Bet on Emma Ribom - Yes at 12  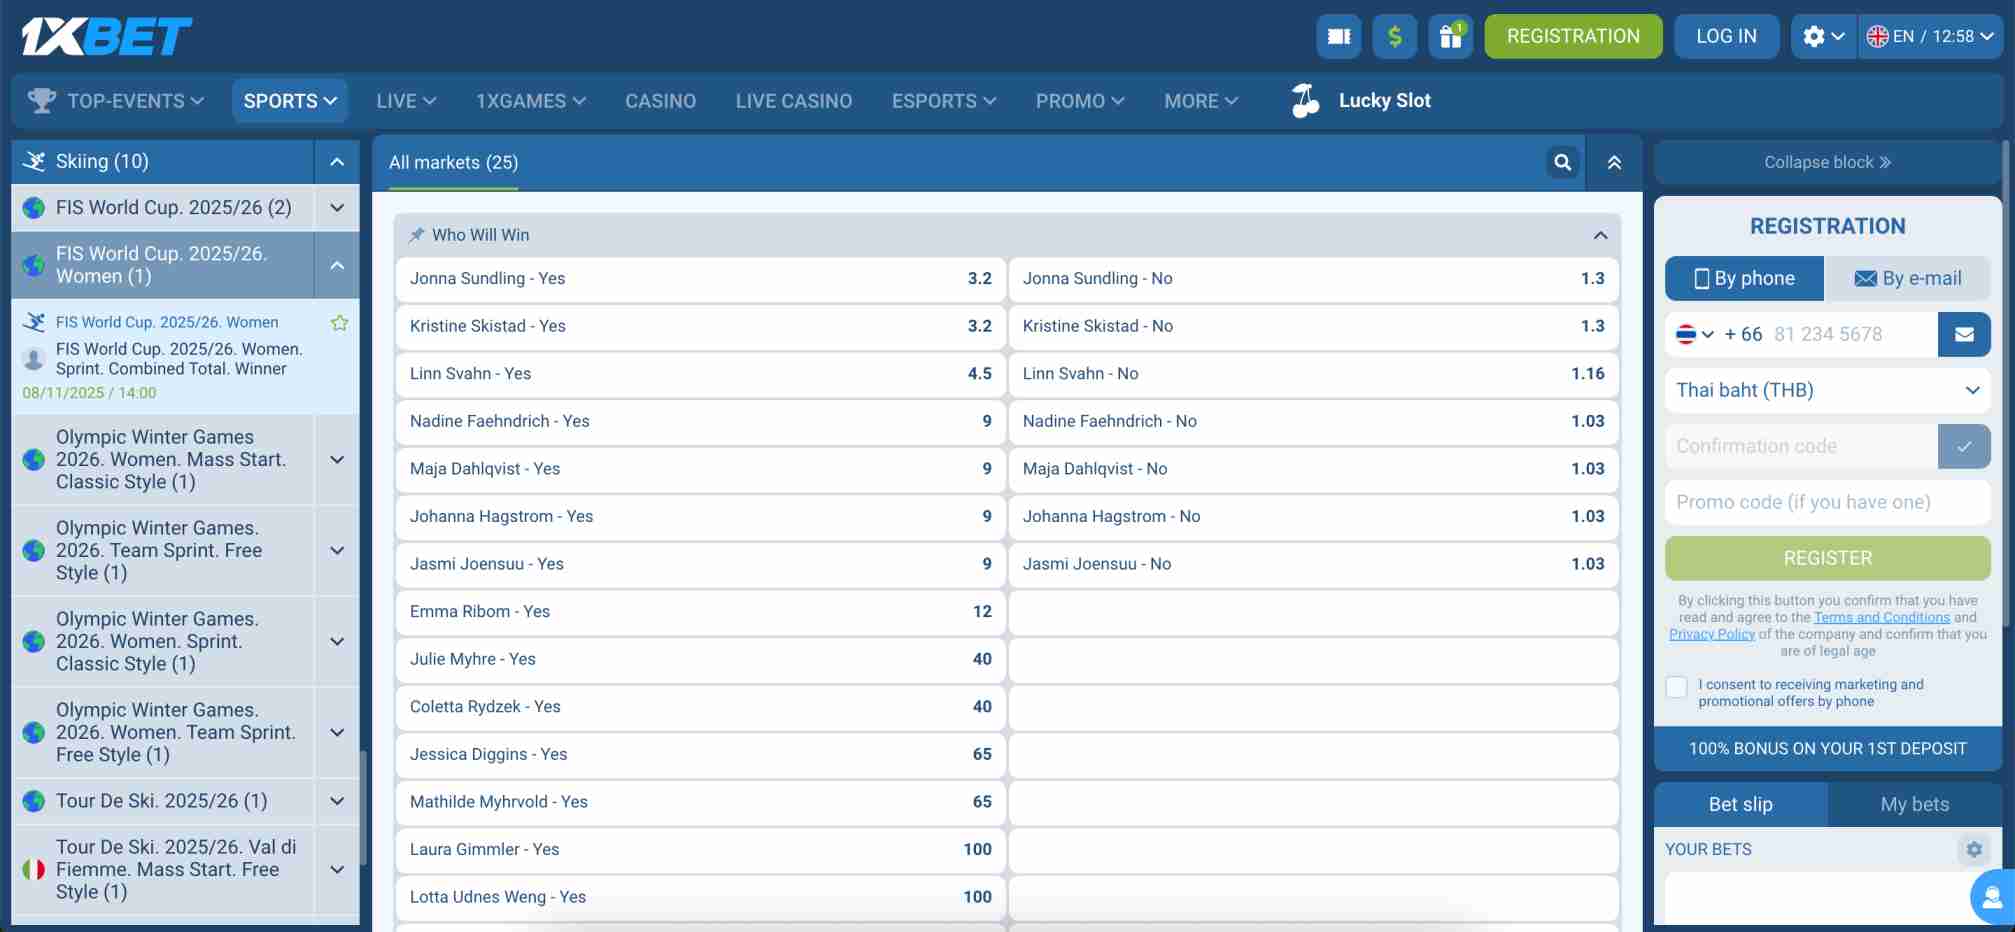point(700,612)
